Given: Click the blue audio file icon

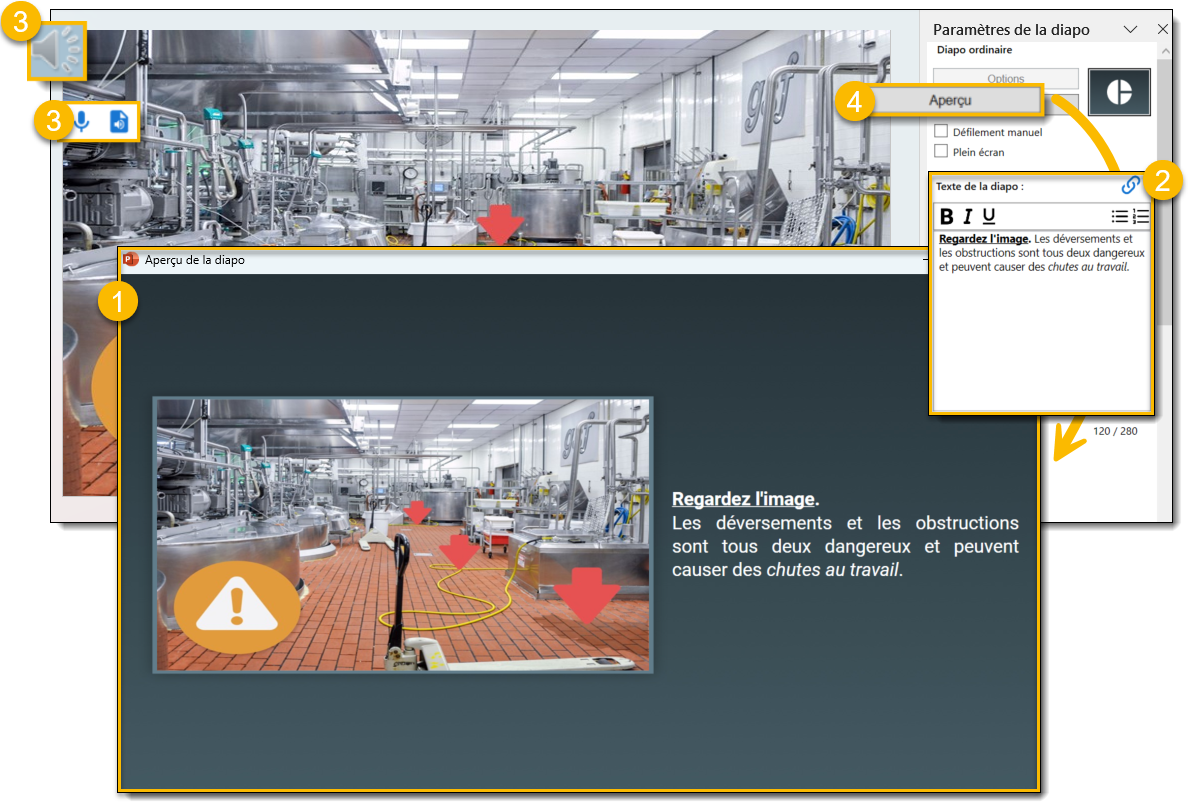Looking at the screenshot, I should tap(119, 121).
